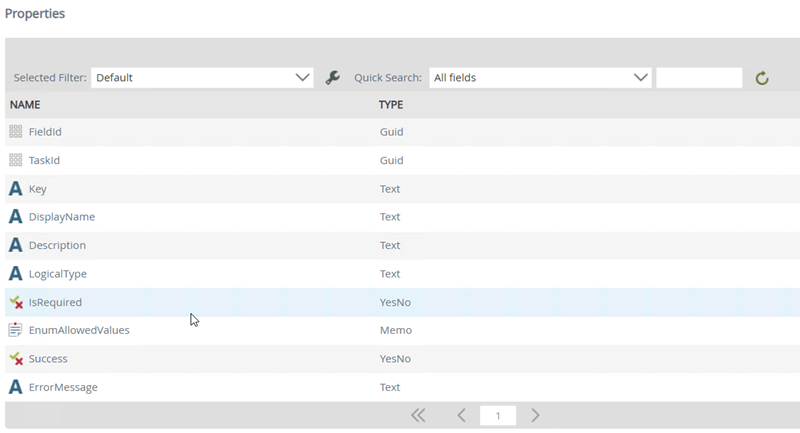The image size is (800, 433).
Task: Go to the first page
Action: (418, 415)
